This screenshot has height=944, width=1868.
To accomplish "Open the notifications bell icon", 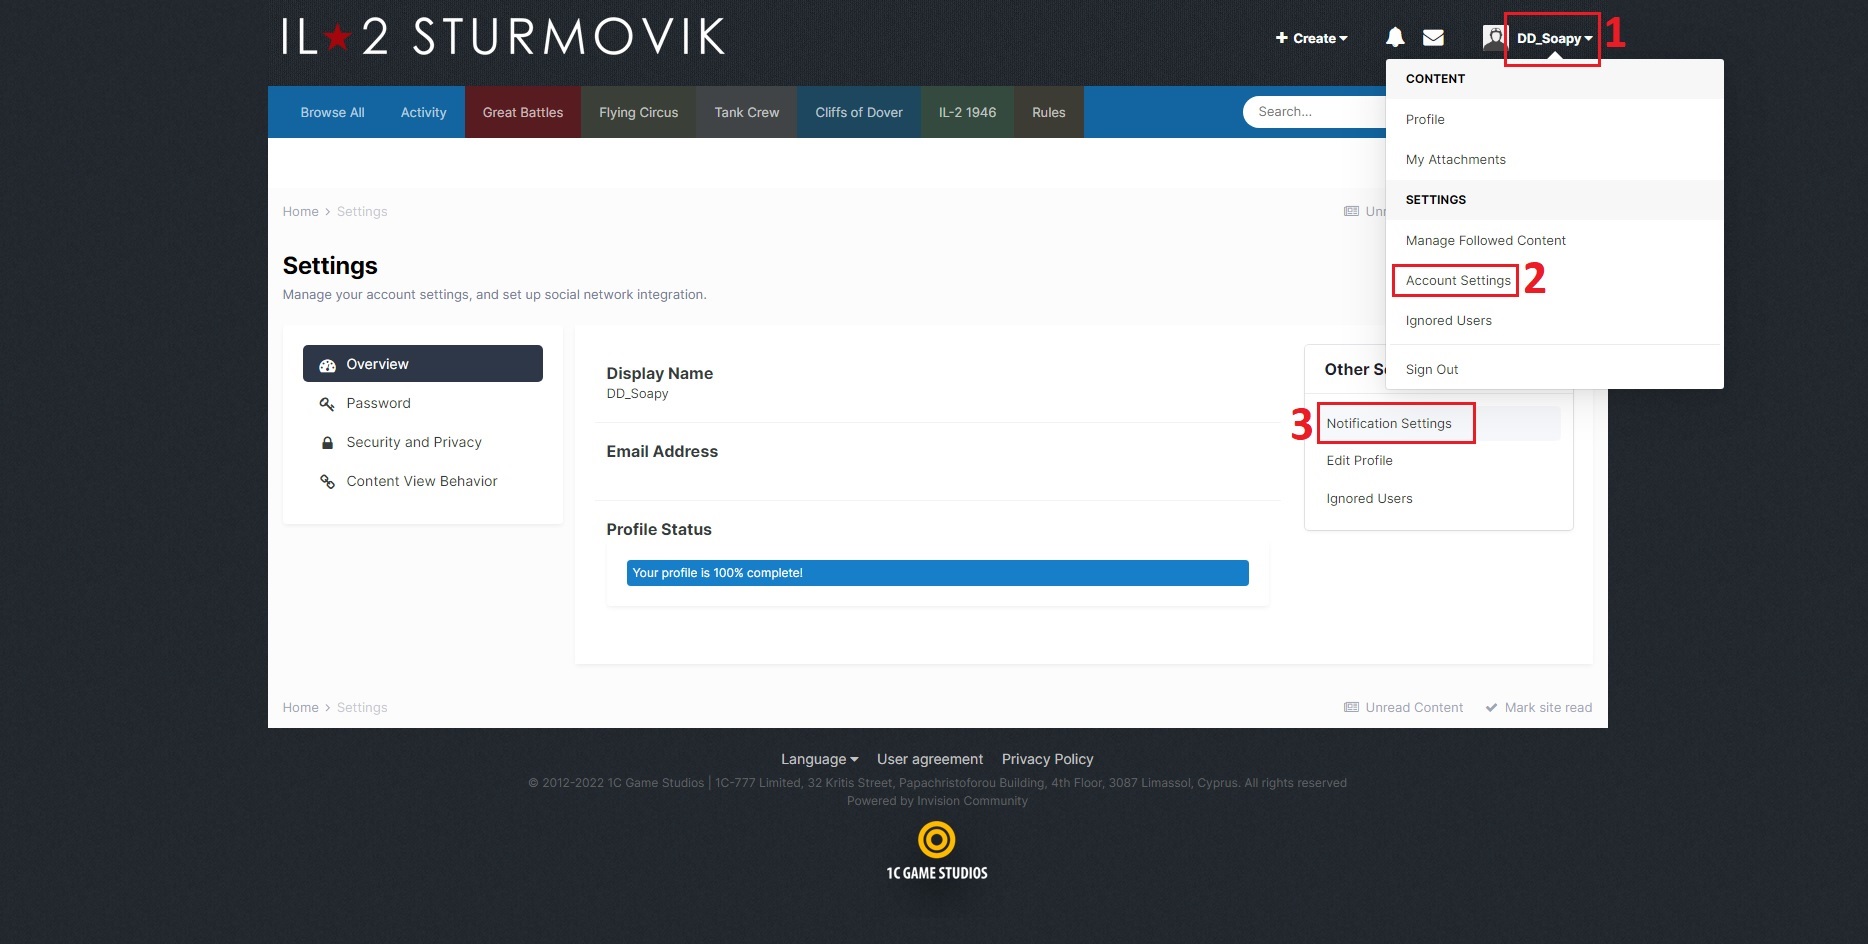I will 1395,37.
